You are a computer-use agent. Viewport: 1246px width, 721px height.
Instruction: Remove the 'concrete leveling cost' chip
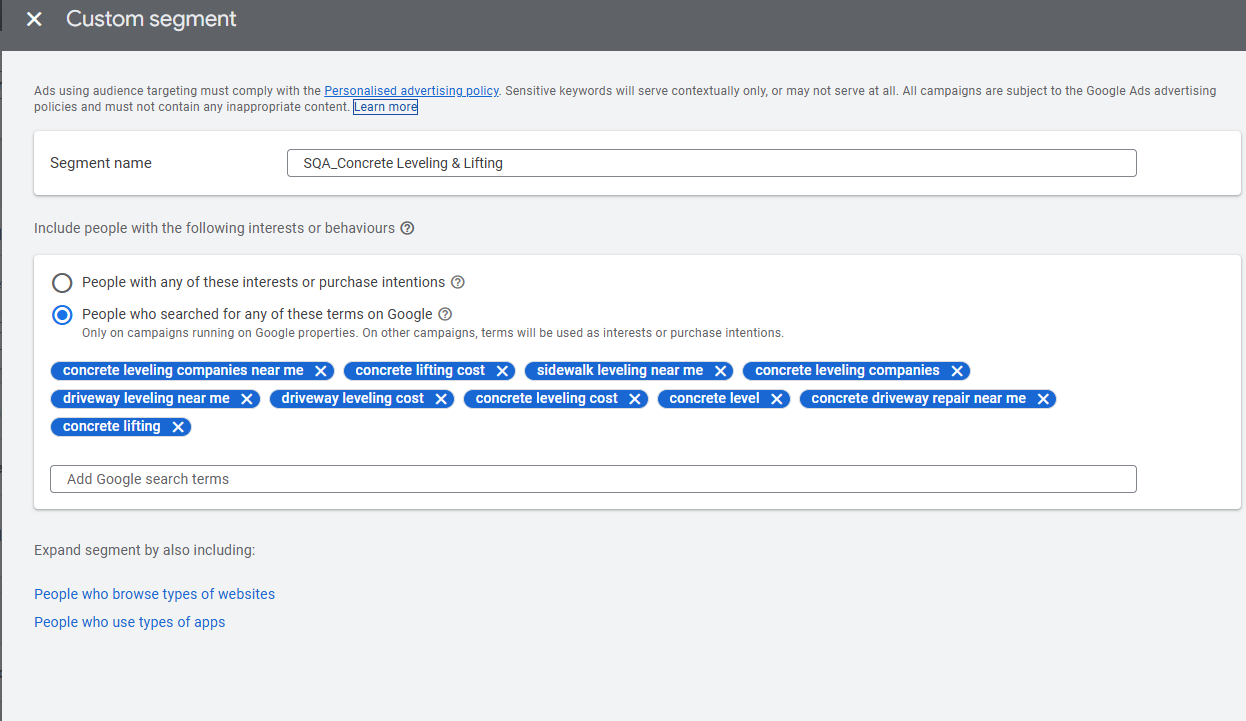click(x=635, y=399)
